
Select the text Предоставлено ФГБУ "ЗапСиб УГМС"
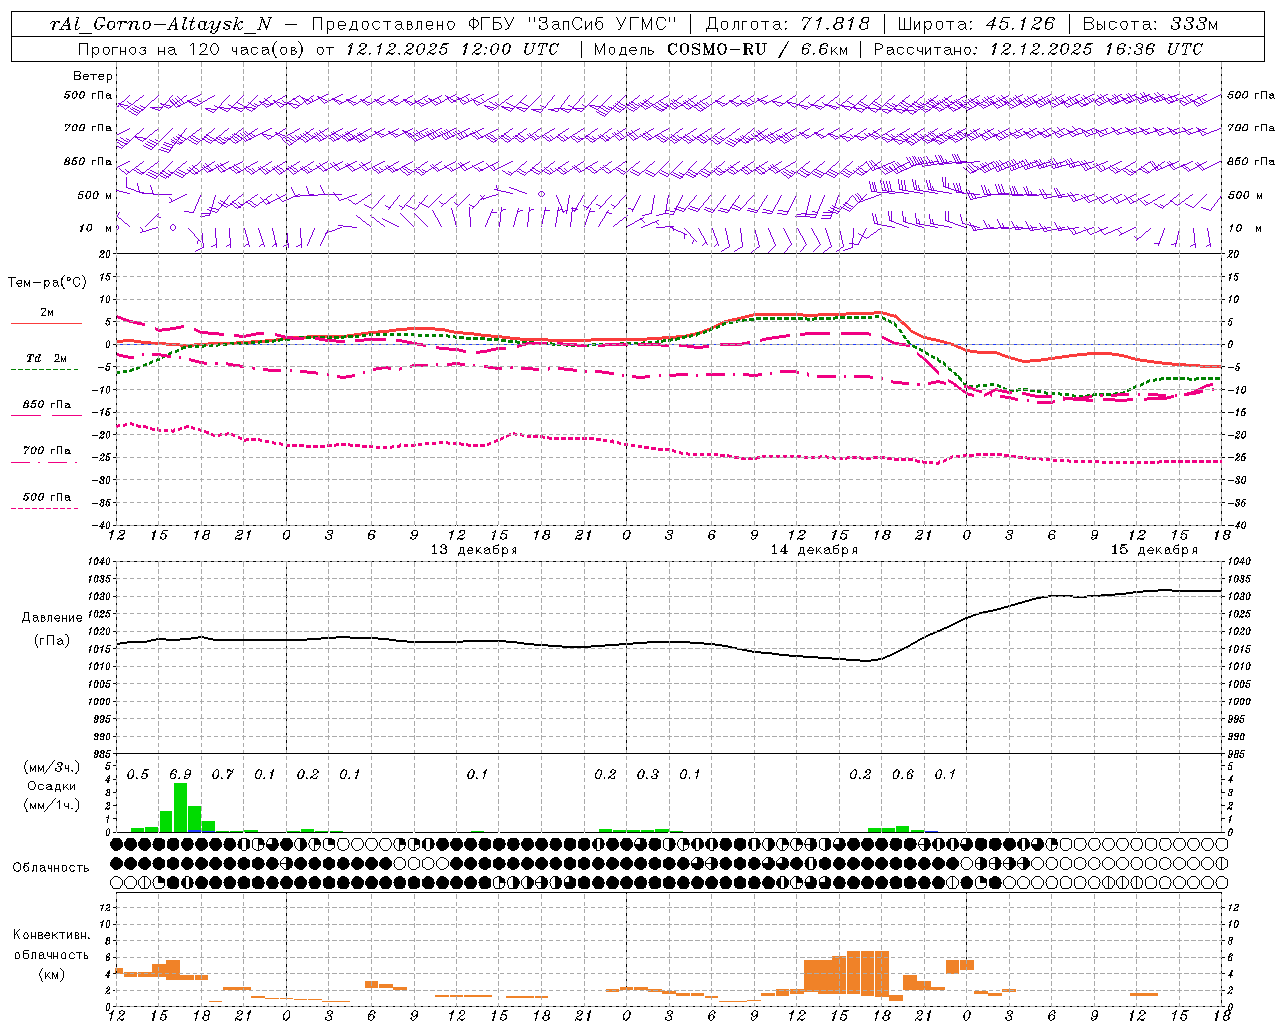pos(494,24)
